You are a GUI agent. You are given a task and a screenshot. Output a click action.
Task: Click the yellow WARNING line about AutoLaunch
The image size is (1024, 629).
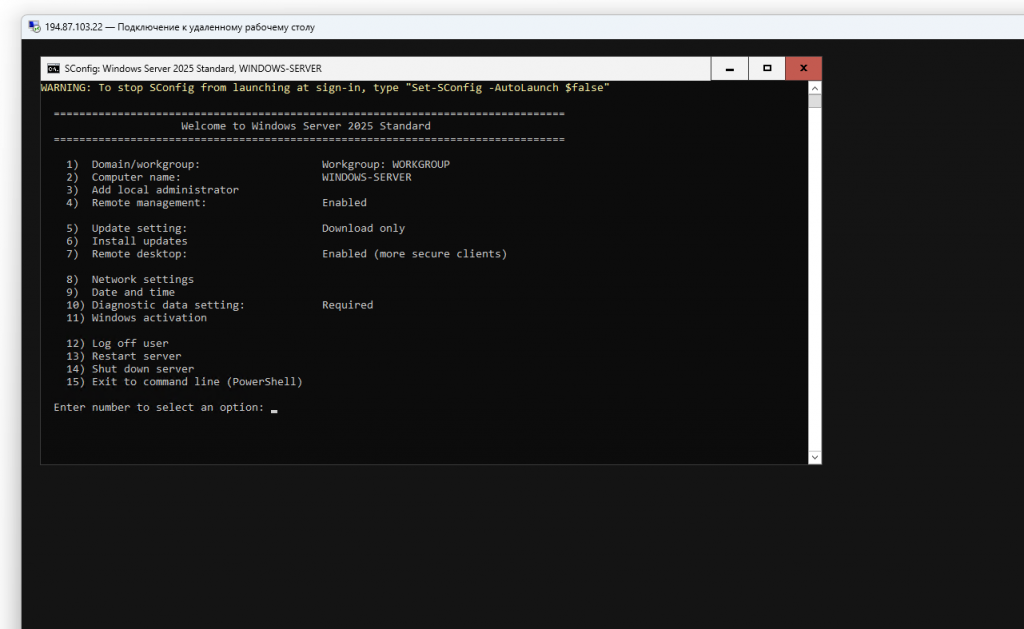coord(325,88)
